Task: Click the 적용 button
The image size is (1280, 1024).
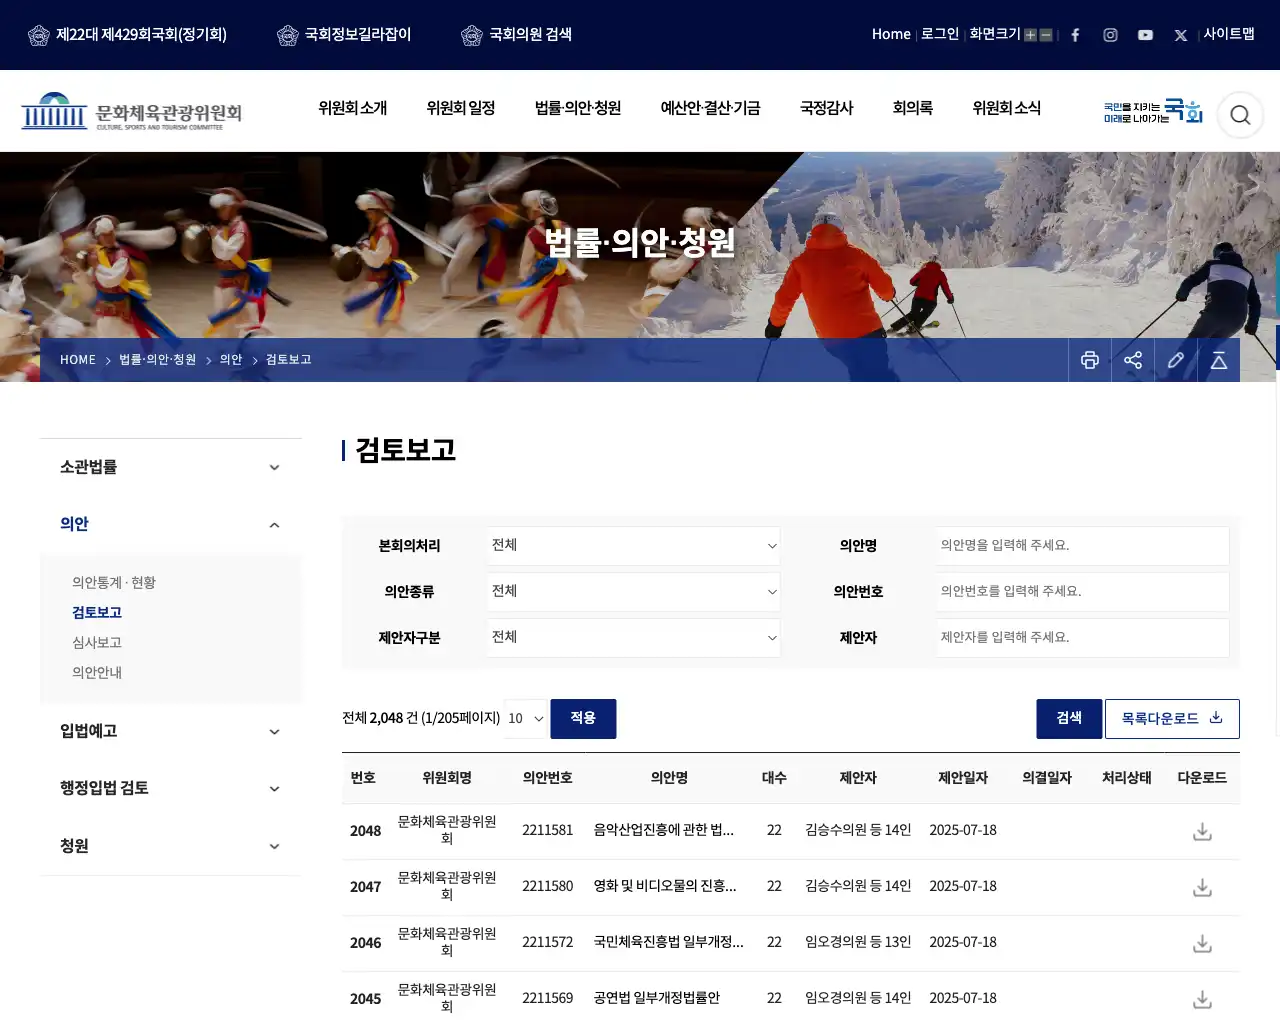Action: tap(583, 719)
